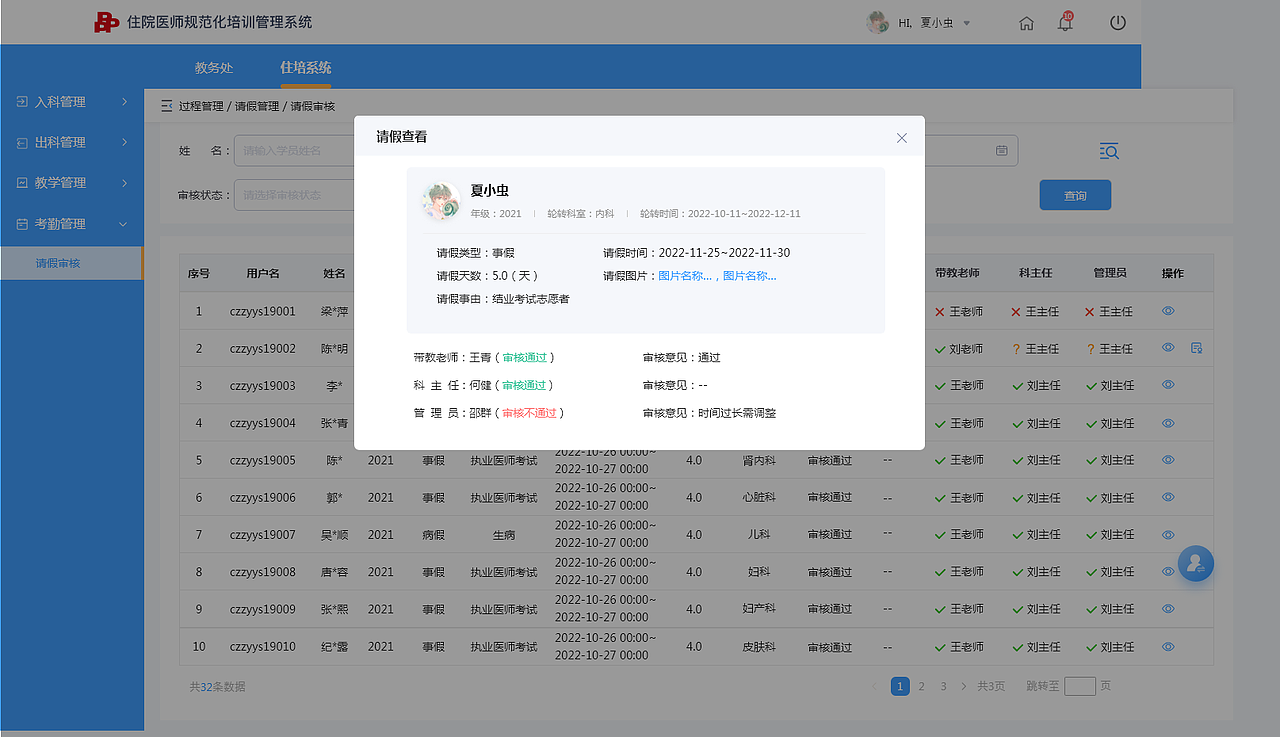The height and width of the screenshot is (737, 1280).
Task: Click the 跳转至 page number input
Action: pos(1080,686)
